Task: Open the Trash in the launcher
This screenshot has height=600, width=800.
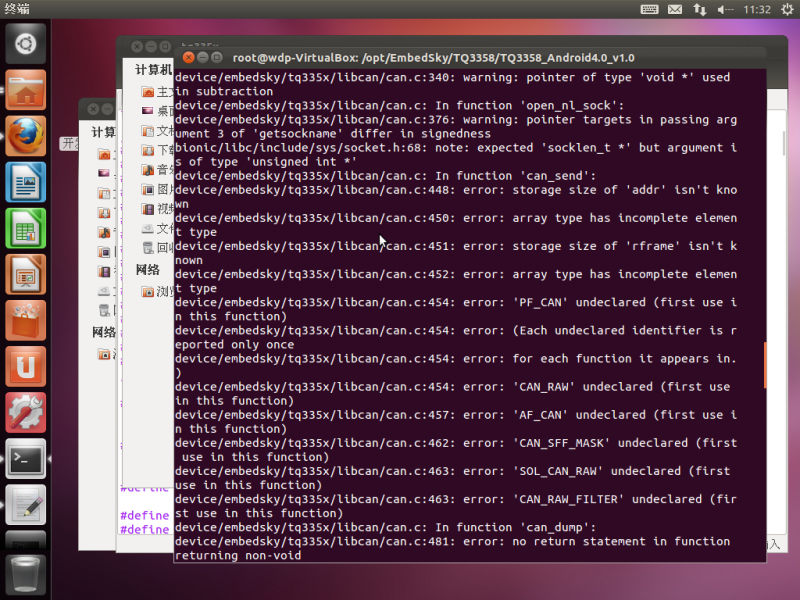Action: [25, 573]
